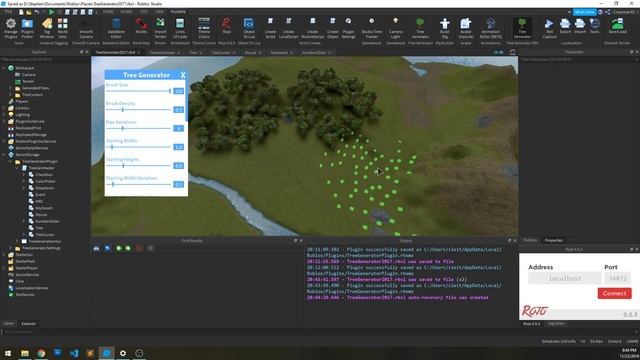Click the Starting Height slider handle

pos(123,165)
